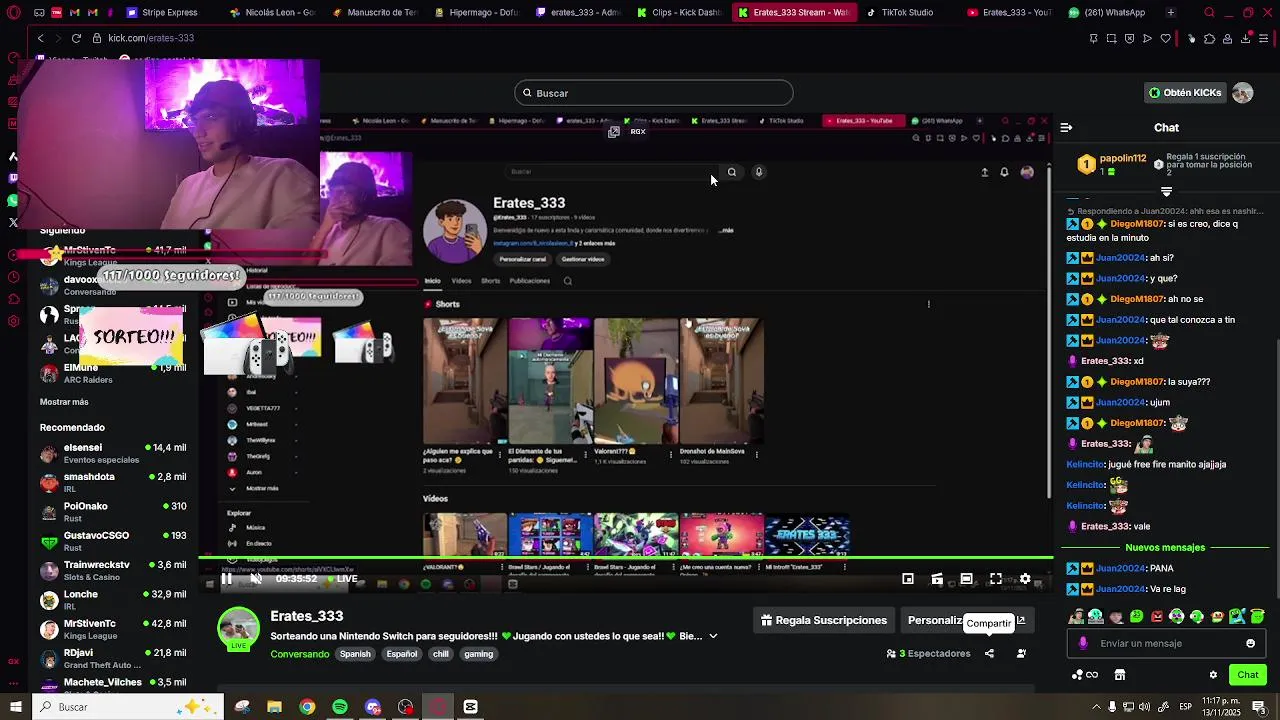The image size is (1280, 720).
Task: Open File Explorer from the taskbar
Action: (x=274, y=707)
